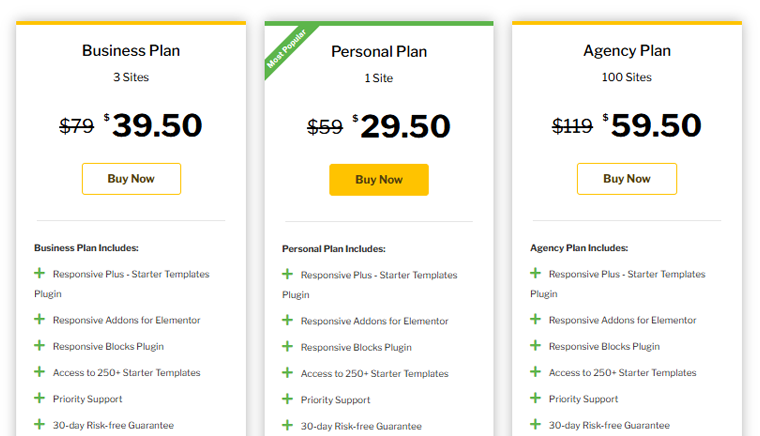The image size is (760, 436).
Task: Click plus icon beside Business Priority Support
Action: click(x=39, y=398)
